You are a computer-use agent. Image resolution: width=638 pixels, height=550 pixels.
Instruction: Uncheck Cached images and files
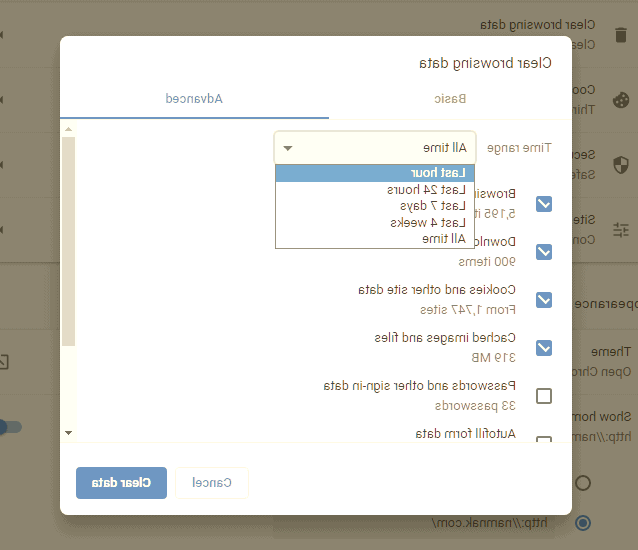544,348
